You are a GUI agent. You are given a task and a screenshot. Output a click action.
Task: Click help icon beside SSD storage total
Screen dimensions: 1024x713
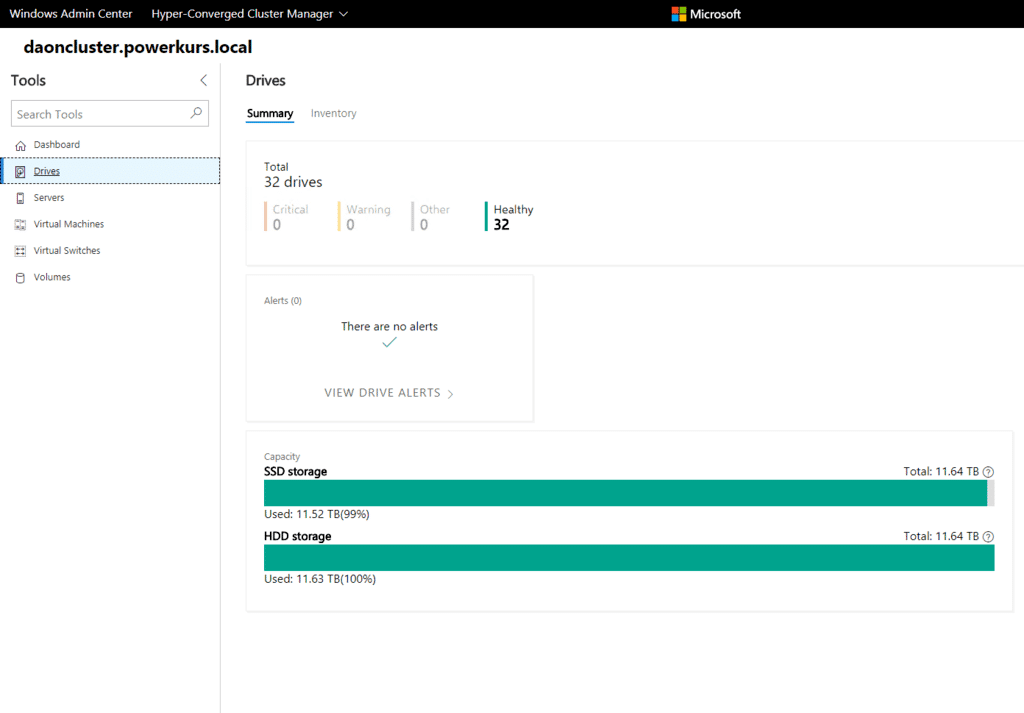[x=988, y=471]
